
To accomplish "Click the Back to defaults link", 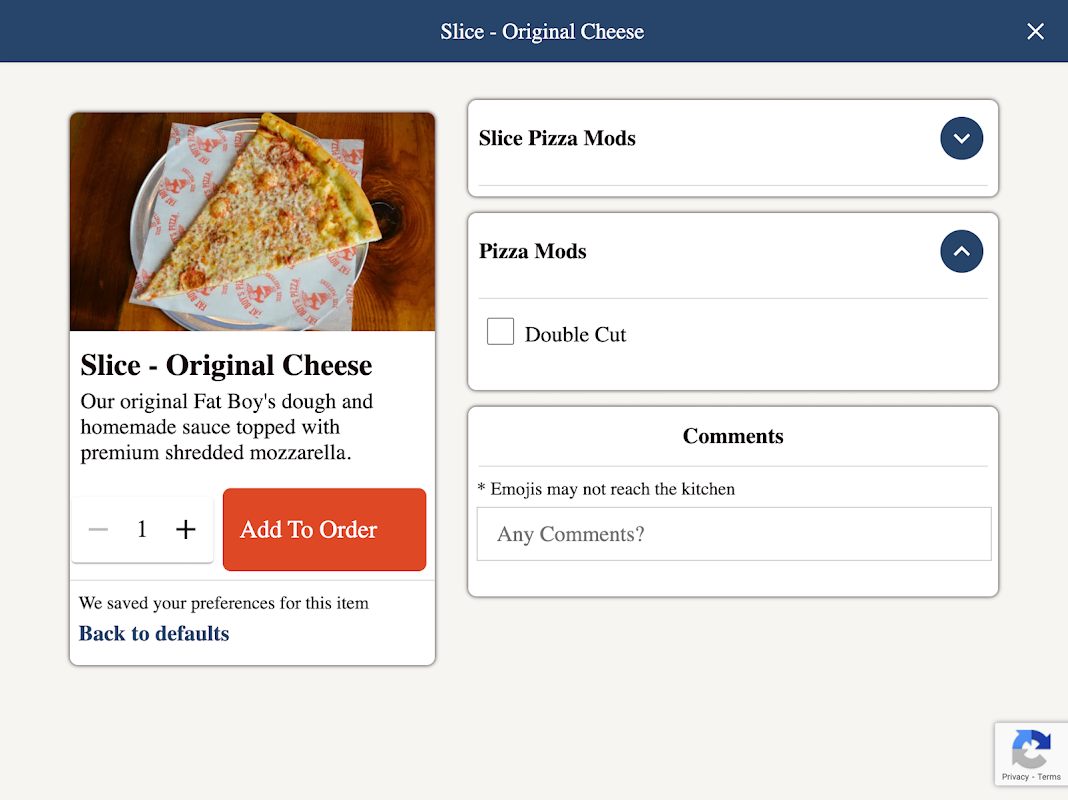I will 154,634.
